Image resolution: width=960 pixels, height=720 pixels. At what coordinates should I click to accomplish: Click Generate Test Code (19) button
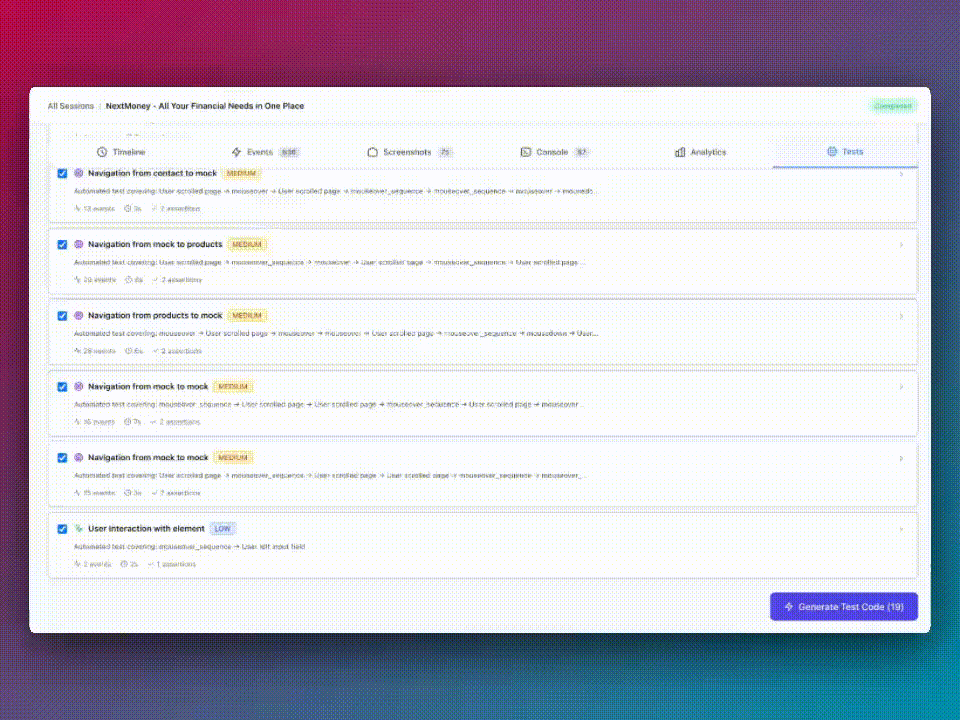tap(843, 606)
